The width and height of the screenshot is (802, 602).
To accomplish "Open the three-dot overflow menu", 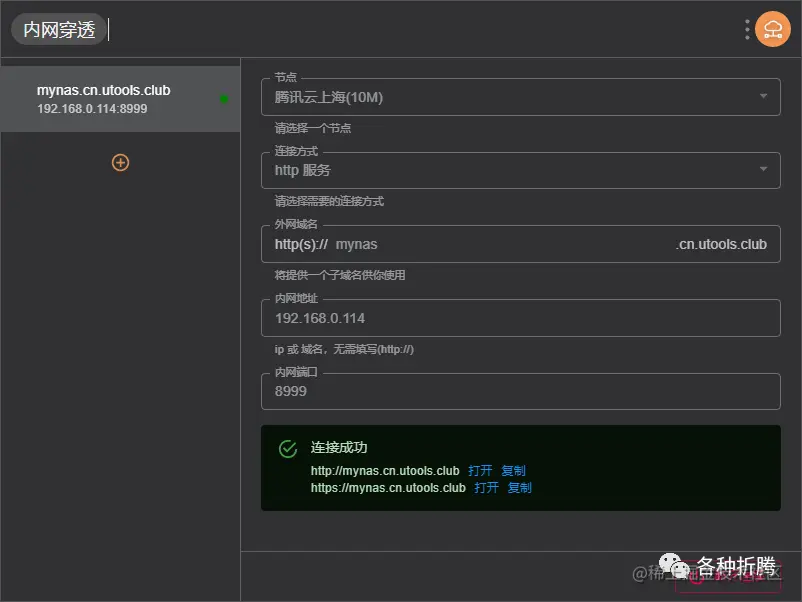I will (x=745, y=29).
